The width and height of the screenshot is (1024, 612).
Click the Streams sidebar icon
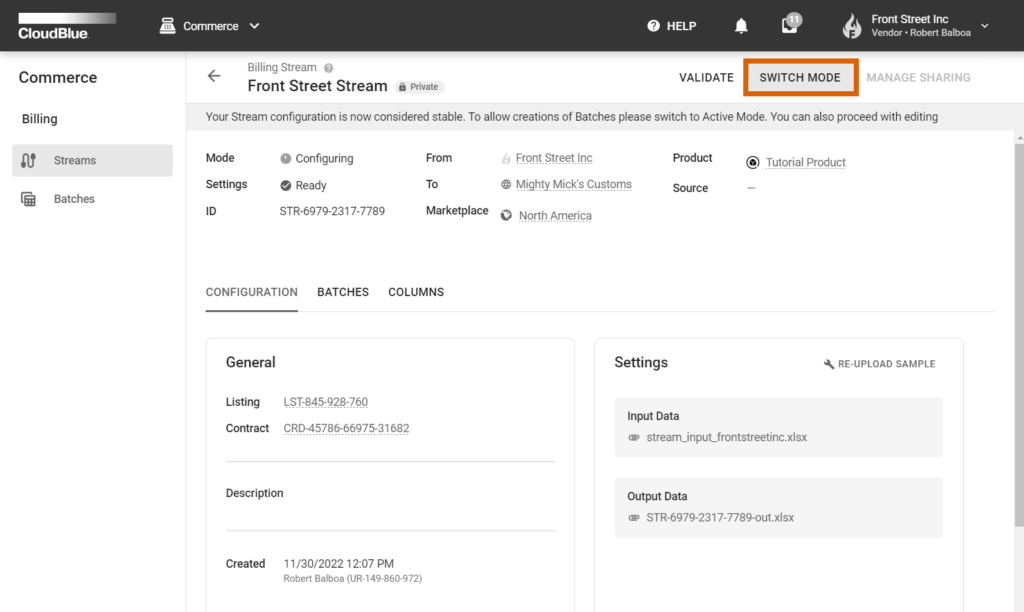click(28, 161)
